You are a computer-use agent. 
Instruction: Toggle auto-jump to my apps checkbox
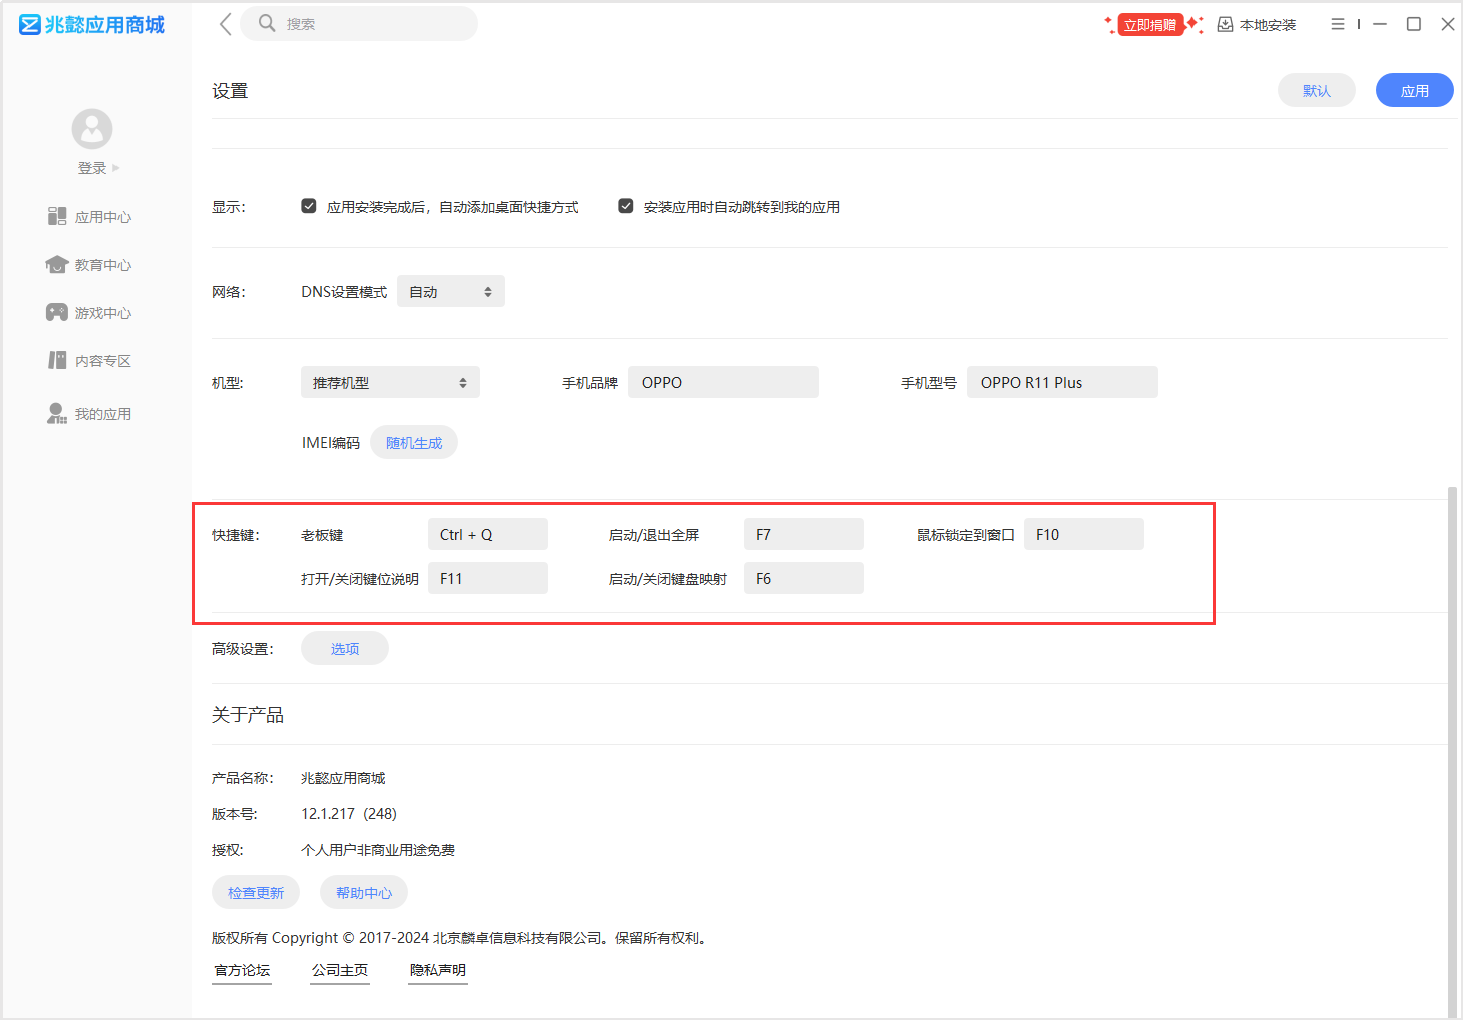(626, 206)
